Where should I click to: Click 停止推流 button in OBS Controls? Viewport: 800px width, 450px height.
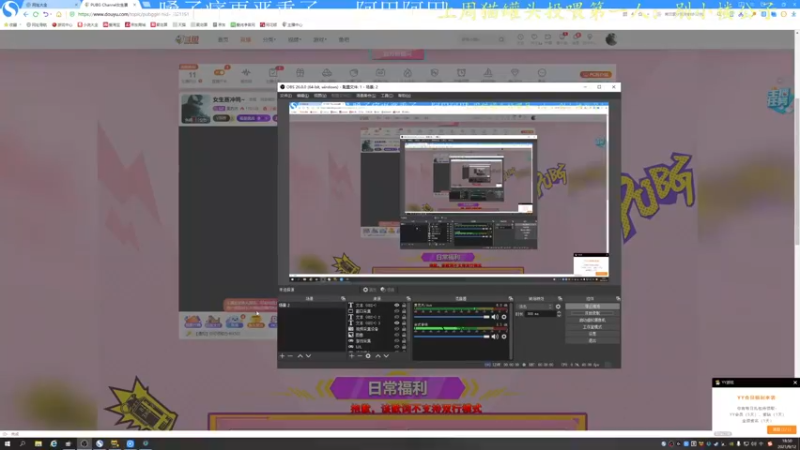(592, 306)
